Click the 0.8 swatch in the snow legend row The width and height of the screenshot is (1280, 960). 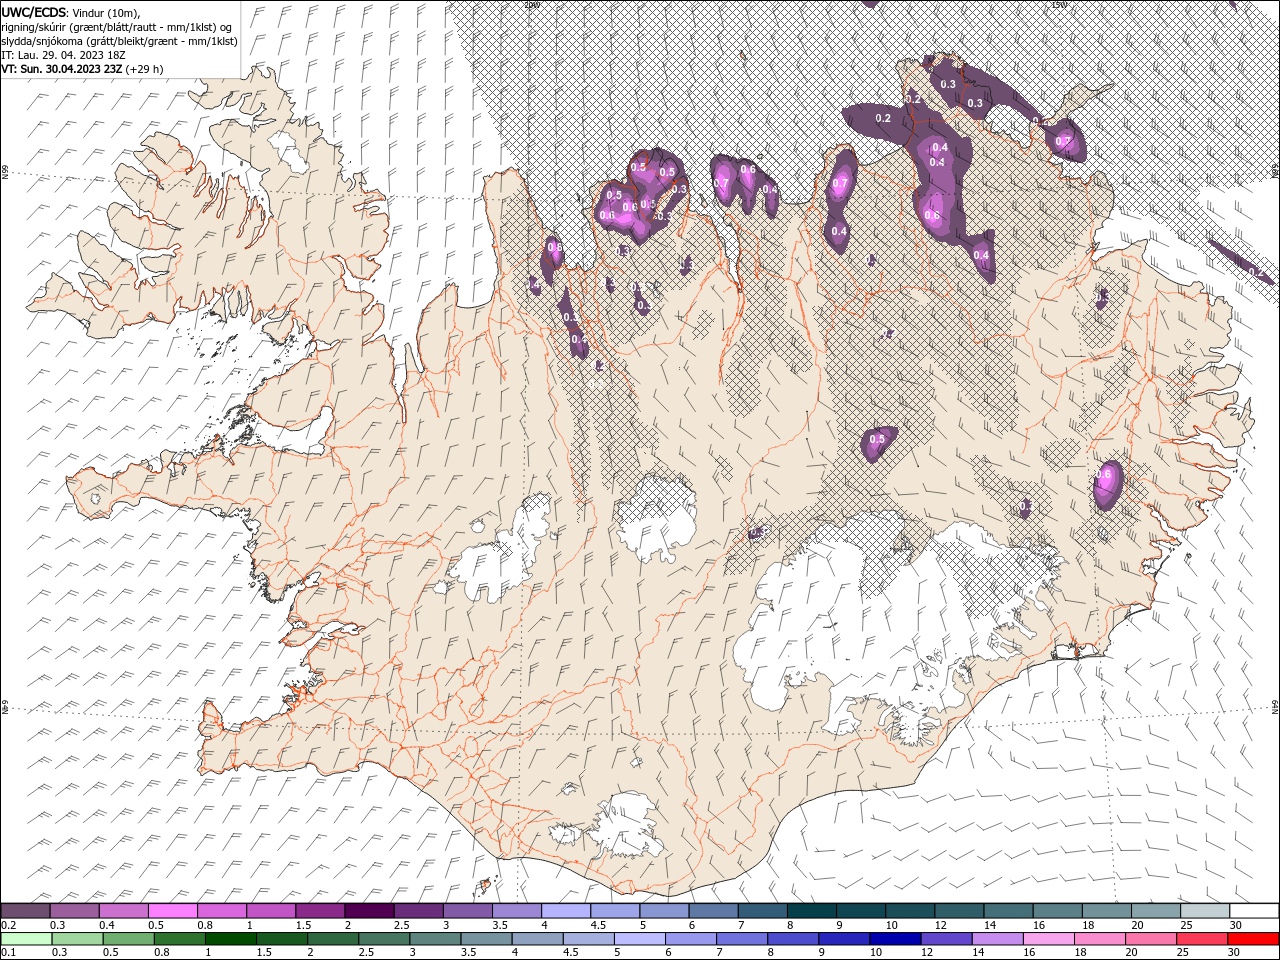coord(221,911)
